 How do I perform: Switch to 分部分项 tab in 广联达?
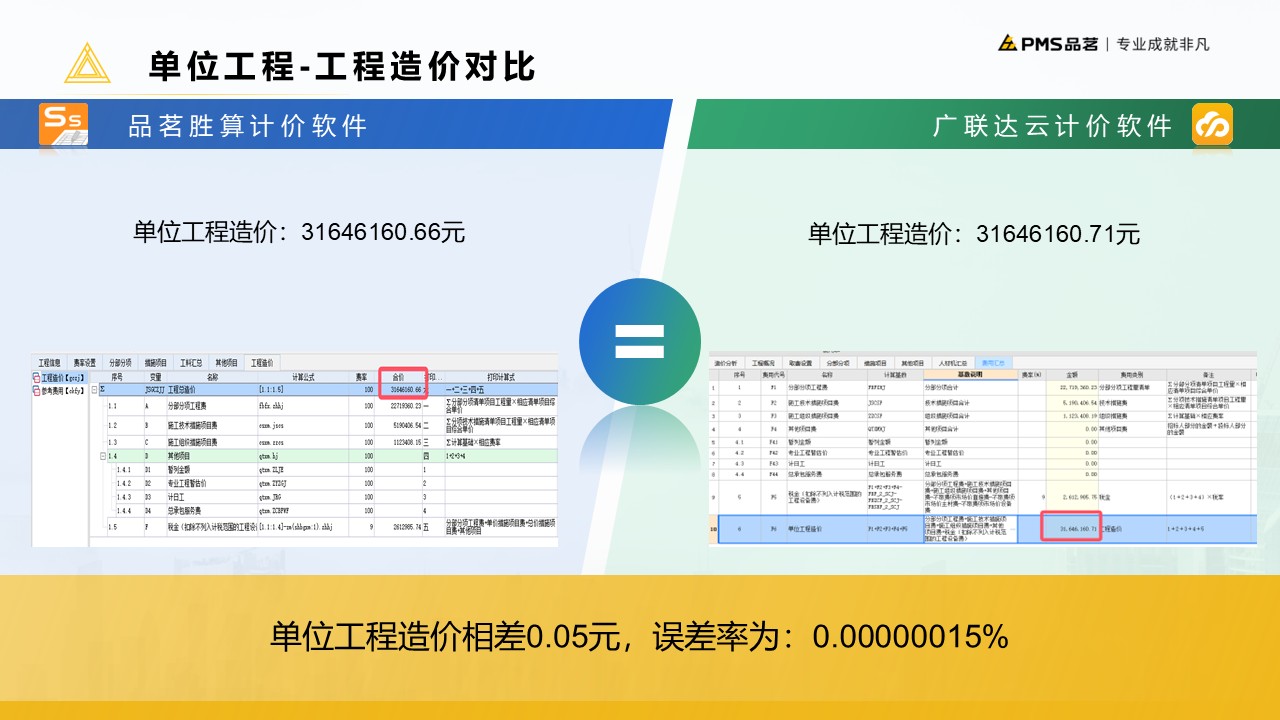pyautogui.click(x=838, y=363)
